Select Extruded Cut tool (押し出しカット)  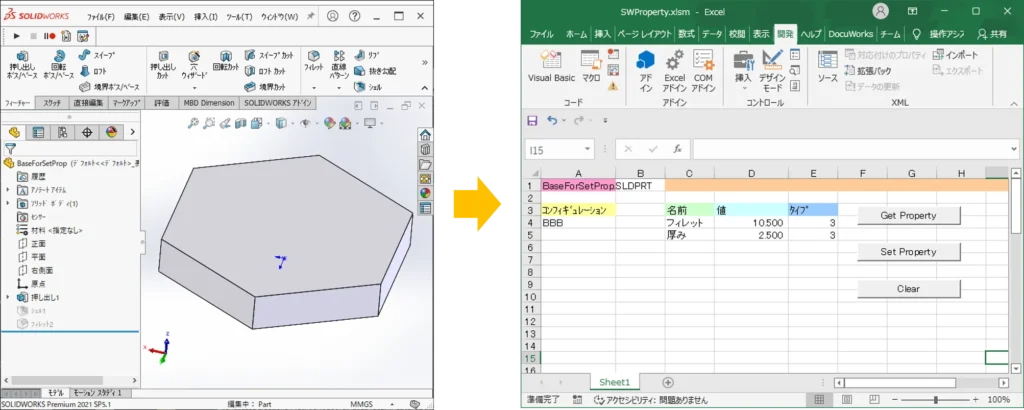(x=163, y=63)
